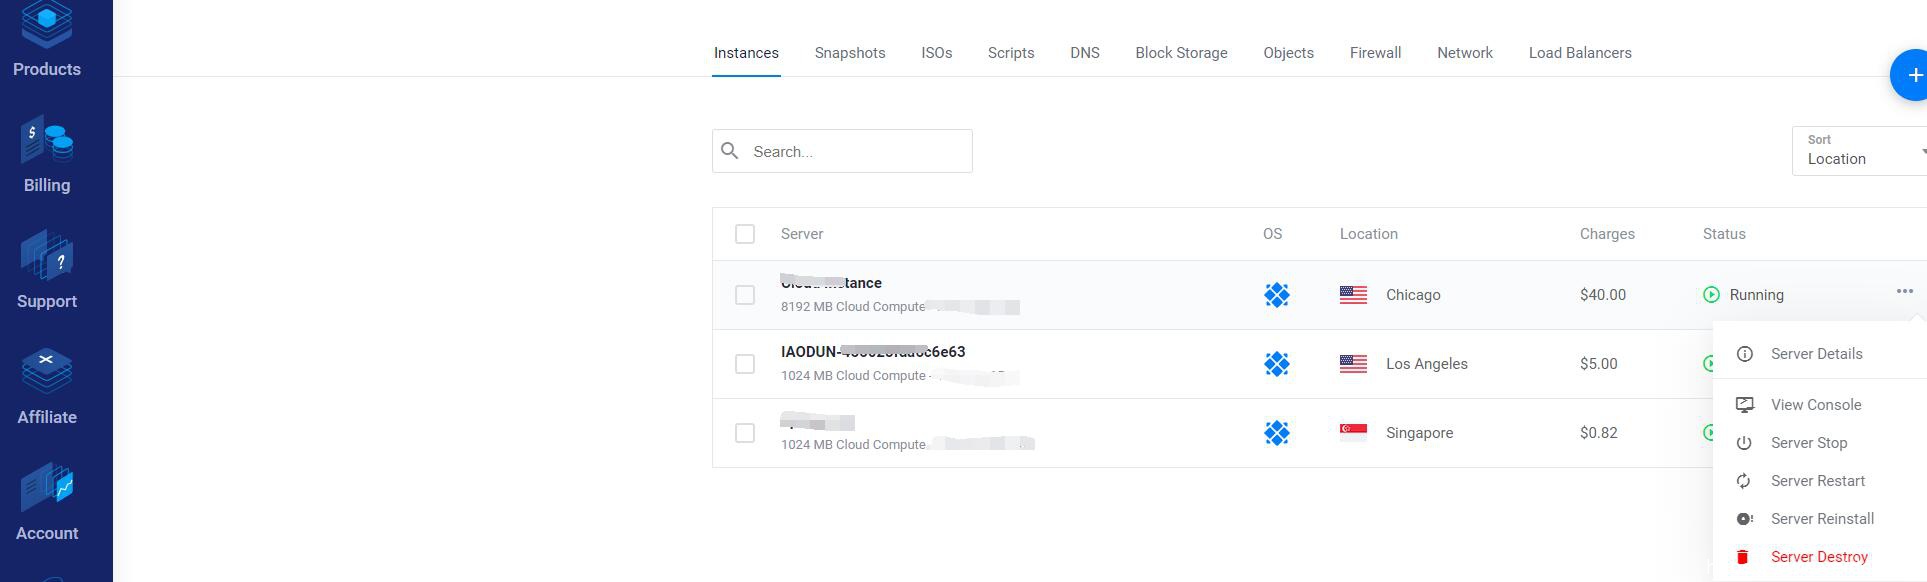Image resolution: width=1927 pixels, height=582 pixels.
Task: Focus the Search input field
Action: click(x=857, y=152)
